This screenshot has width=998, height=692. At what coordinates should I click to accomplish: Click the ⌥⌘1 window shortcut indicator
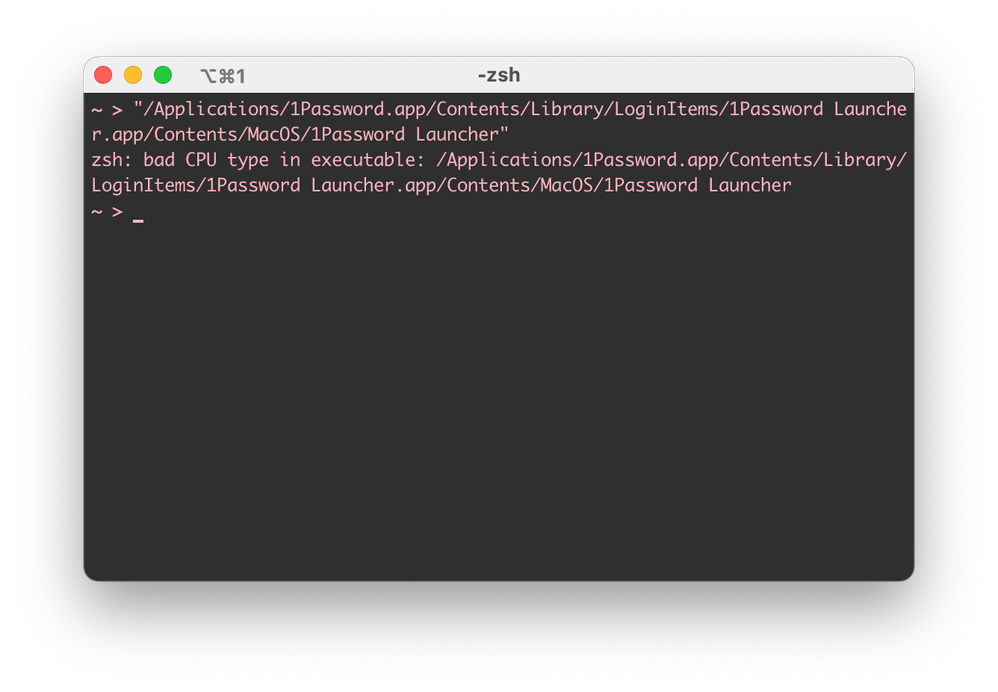point(222,76)
